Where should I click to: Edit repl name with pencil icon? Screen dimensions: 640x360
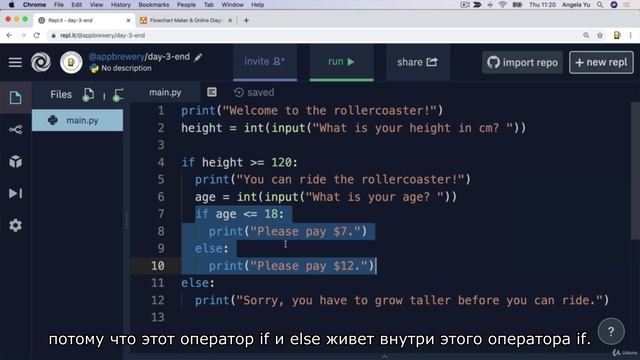198,57
